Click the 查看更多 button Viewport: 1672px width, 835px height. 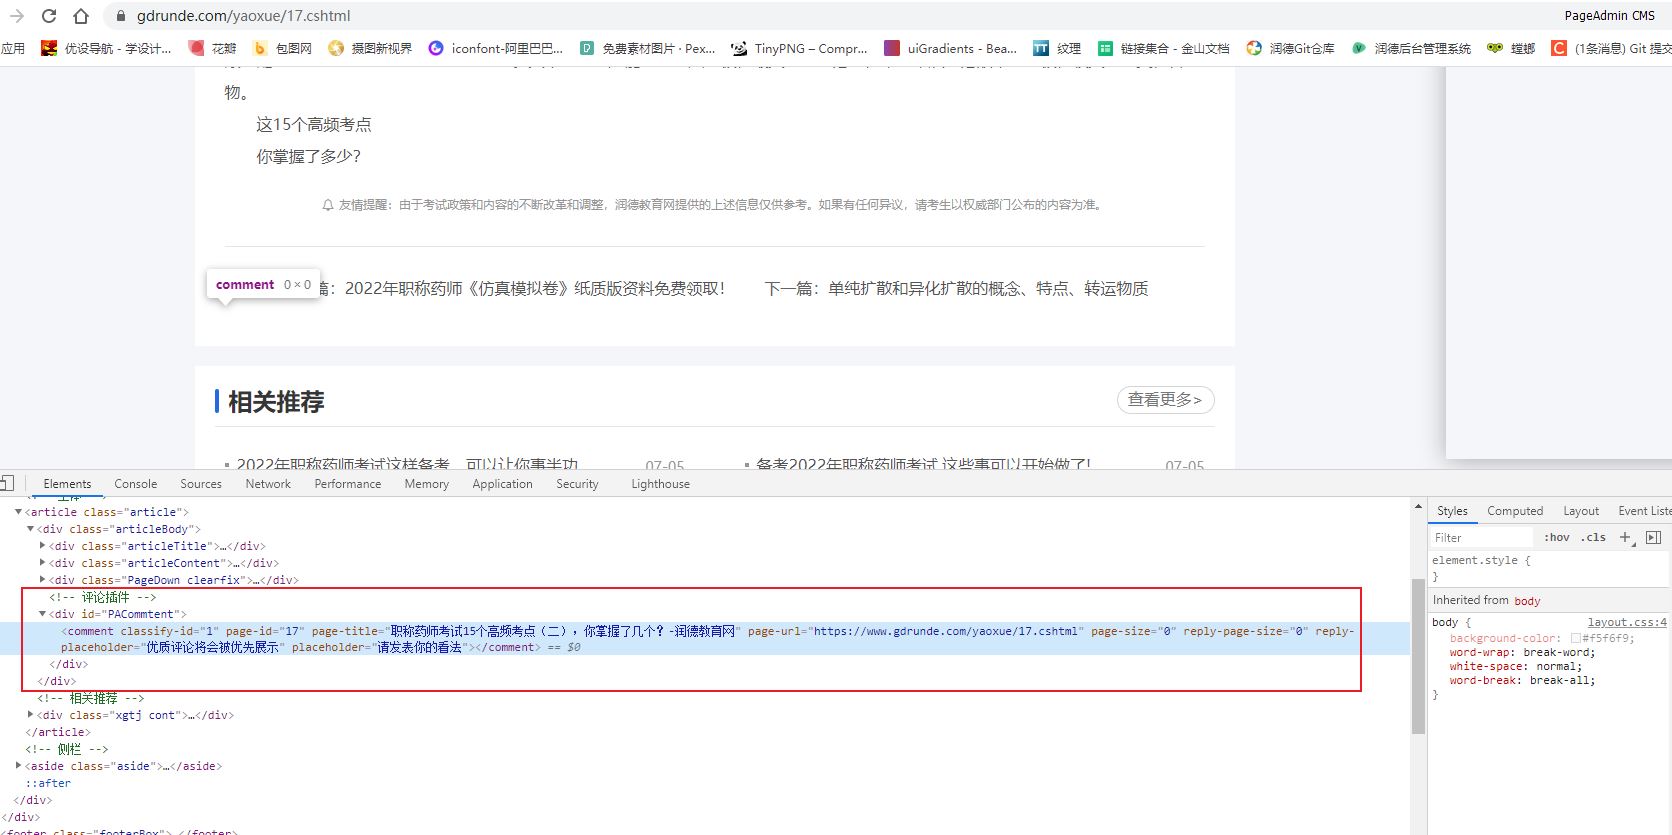(1165, 400)
